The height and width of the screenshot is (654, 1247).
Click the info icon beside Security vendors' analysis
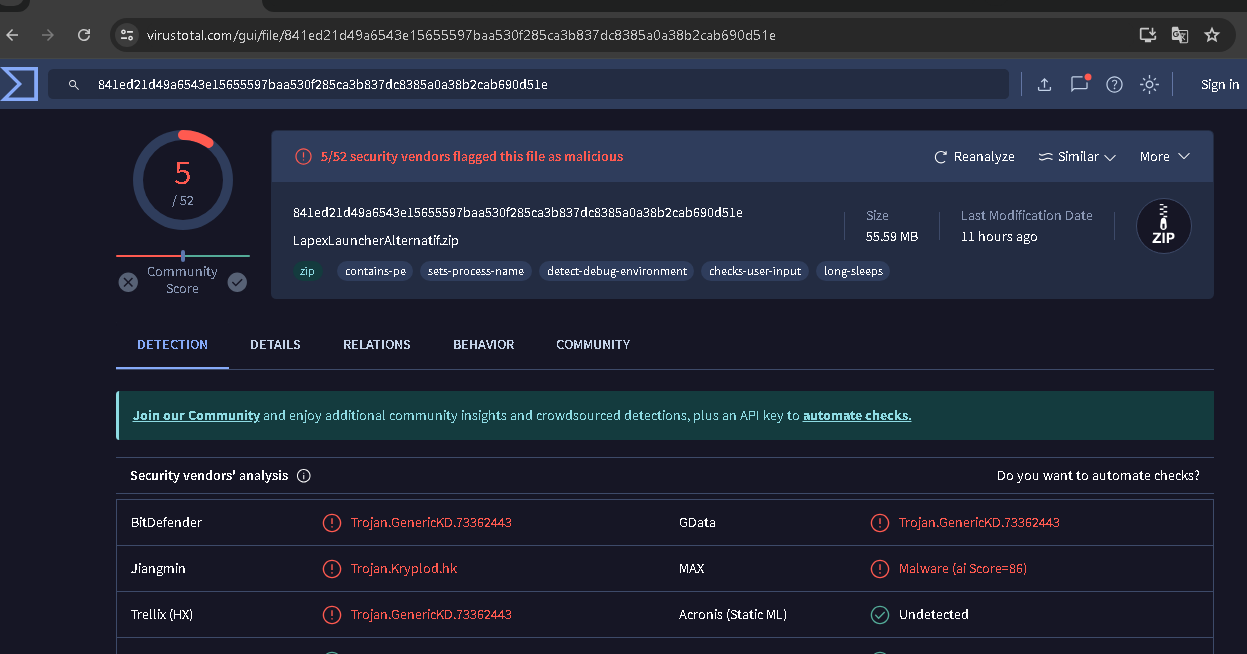coord(304,476)
